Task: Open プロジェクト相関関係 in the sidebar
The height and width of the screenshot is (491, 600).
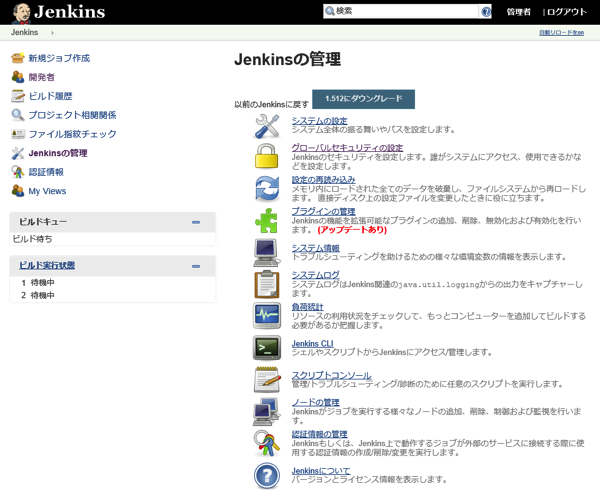Action: pyautogui.click(x=72, y=115)
